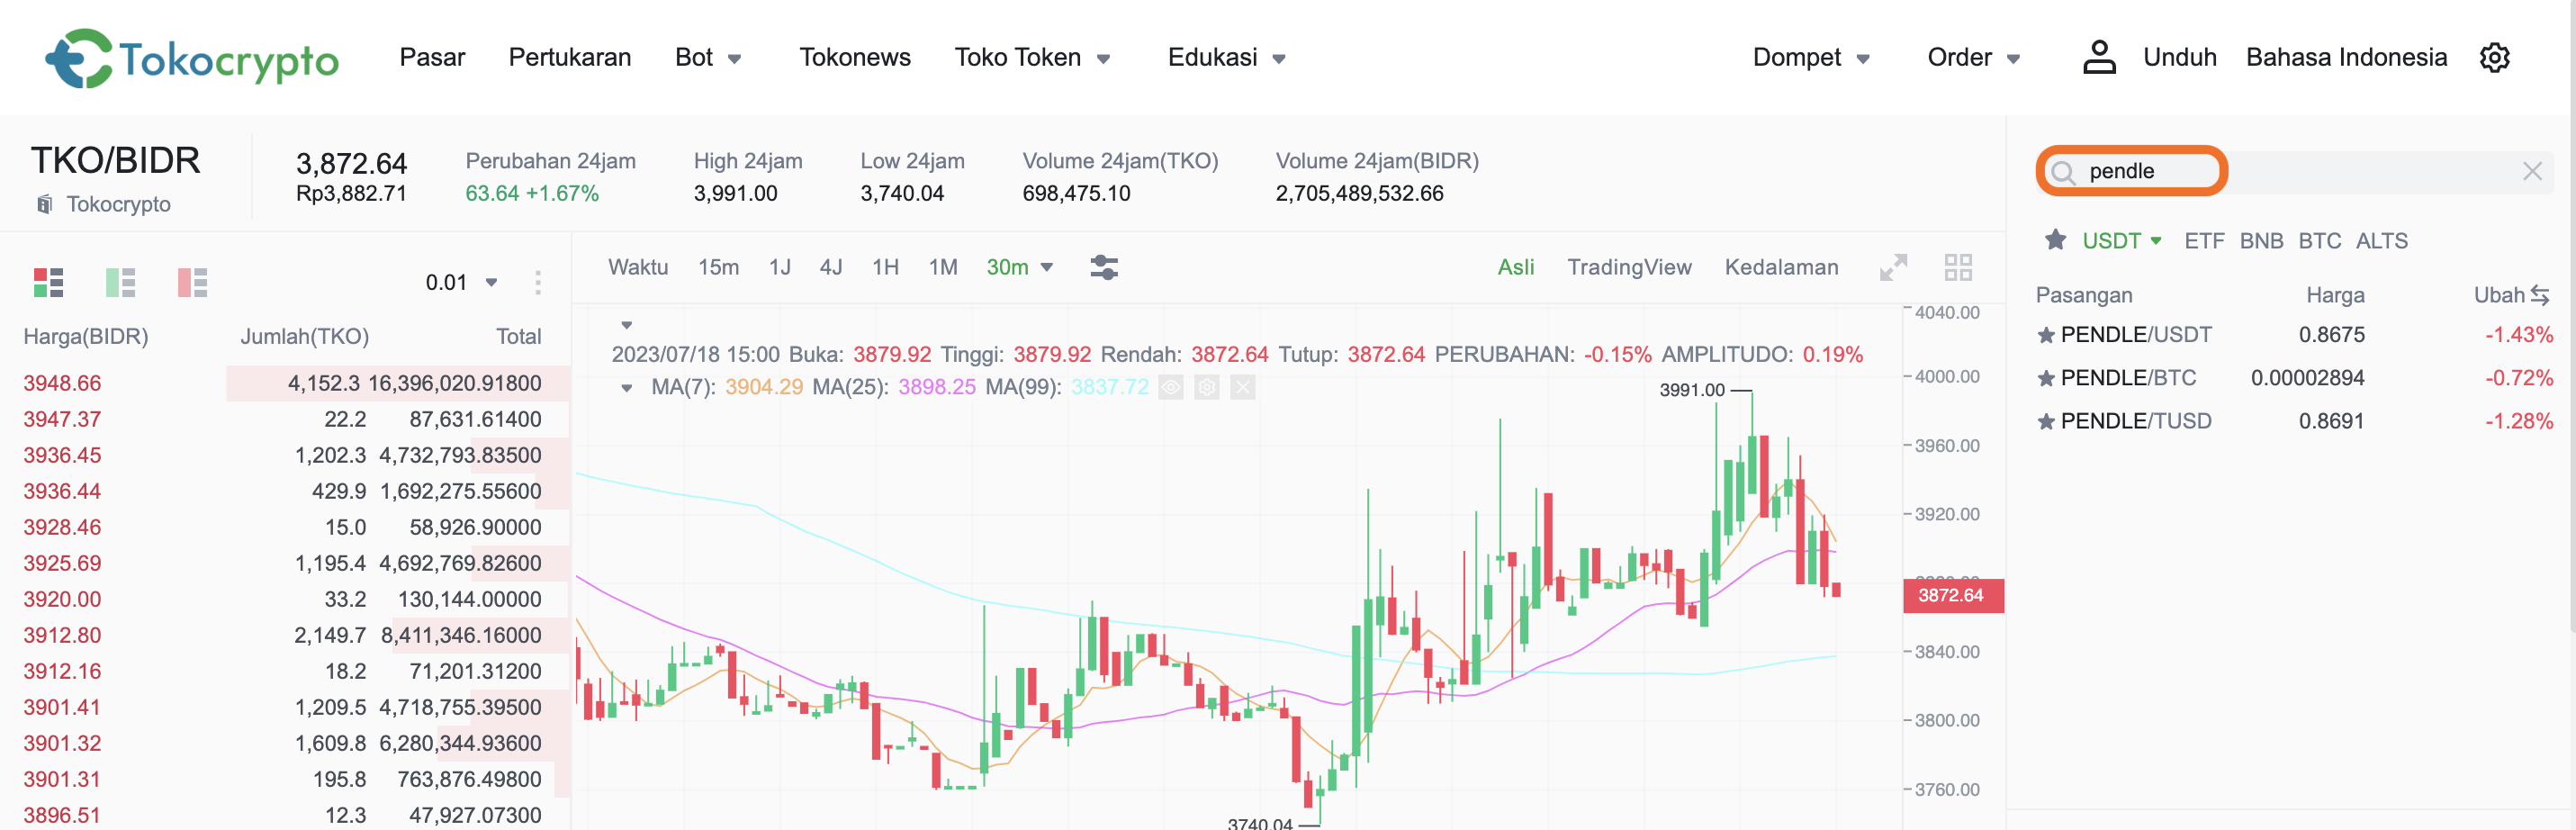This screenshot has height=830, width=2576.
Task: Open the user account profile icon
Action: pos(2099,57)
